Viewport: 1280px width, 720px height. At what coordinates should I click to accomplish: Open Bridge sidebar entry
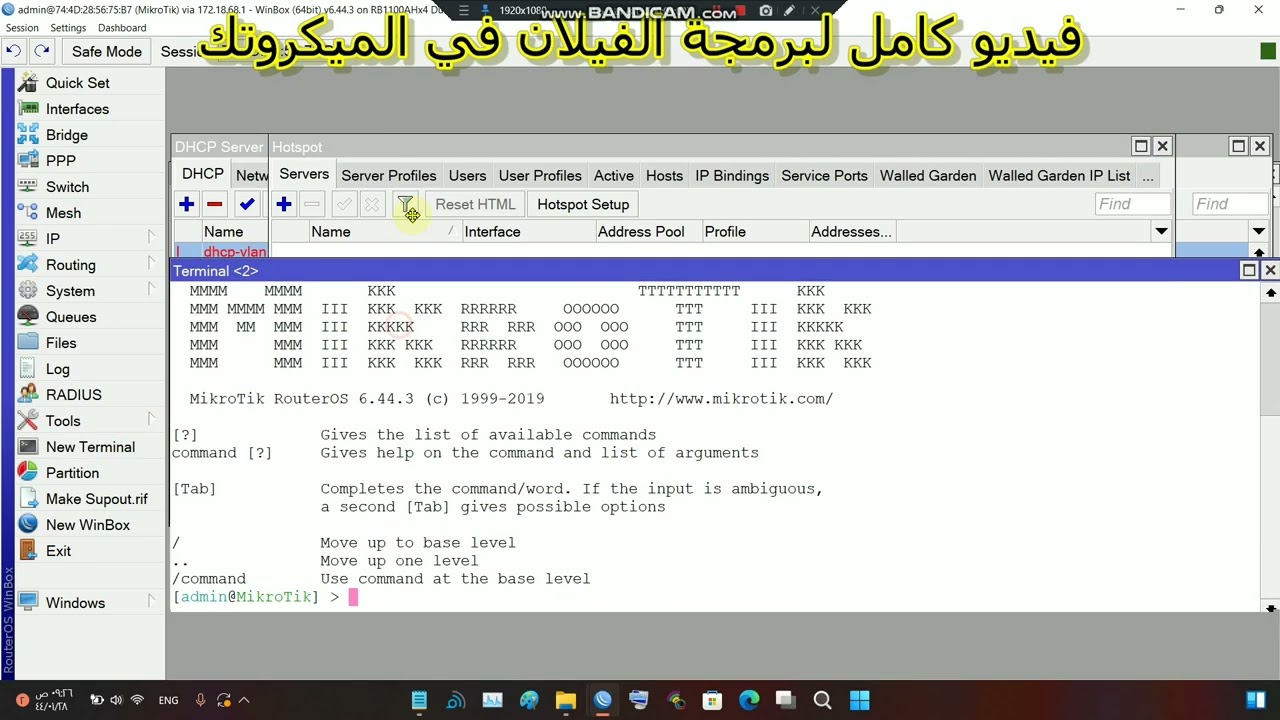(67, 135)
